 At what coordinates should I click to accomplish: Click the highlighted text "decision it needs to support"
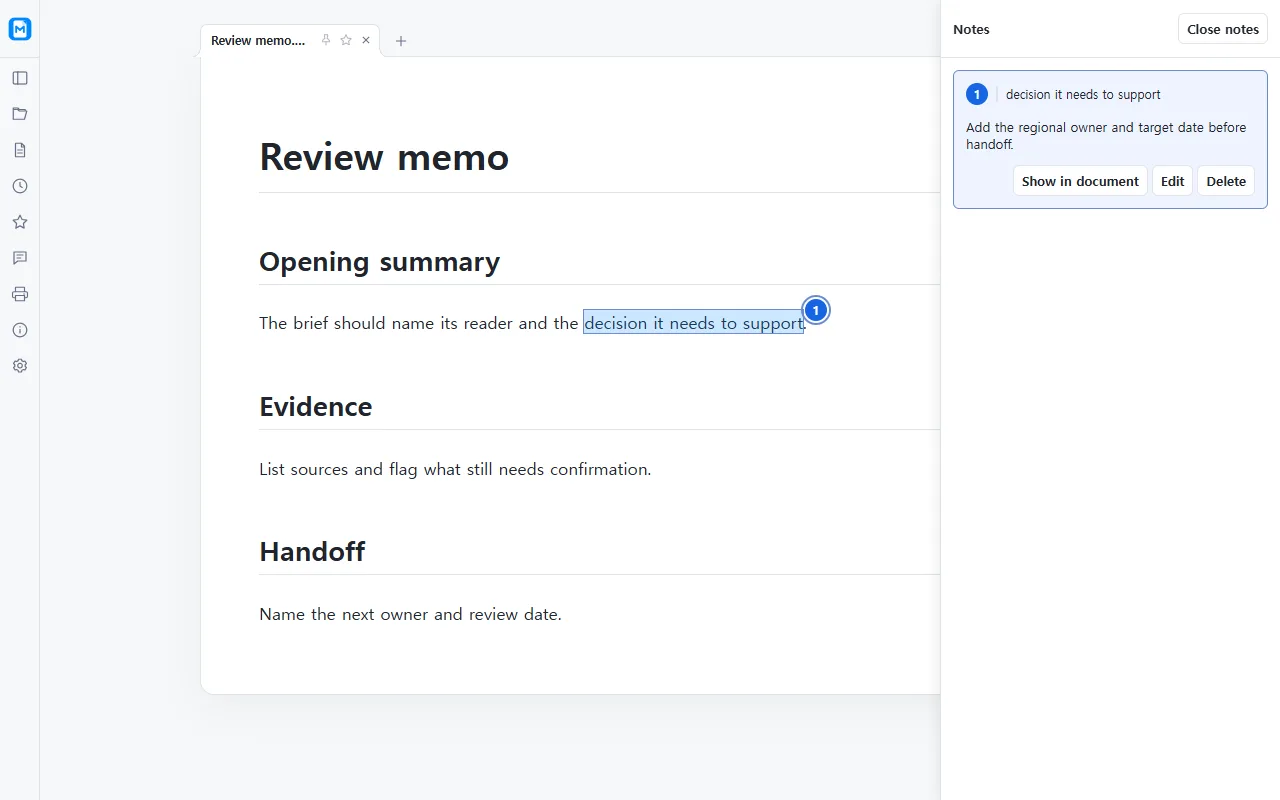(694, 323)
